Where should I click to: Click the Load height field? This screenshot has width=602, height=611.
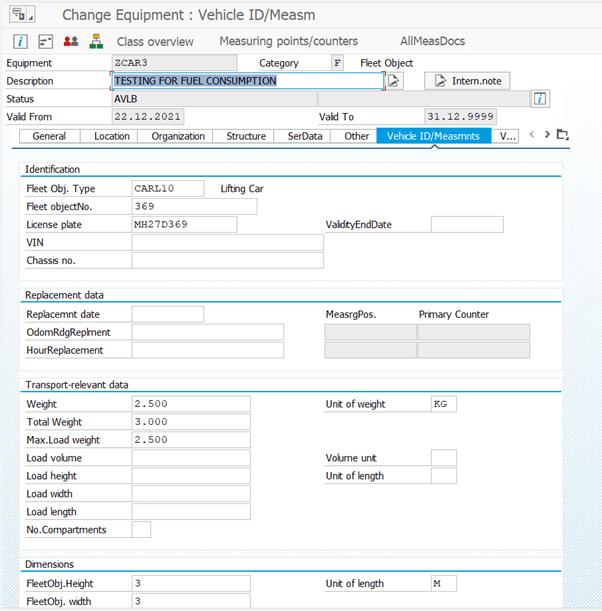click(191, 475)
